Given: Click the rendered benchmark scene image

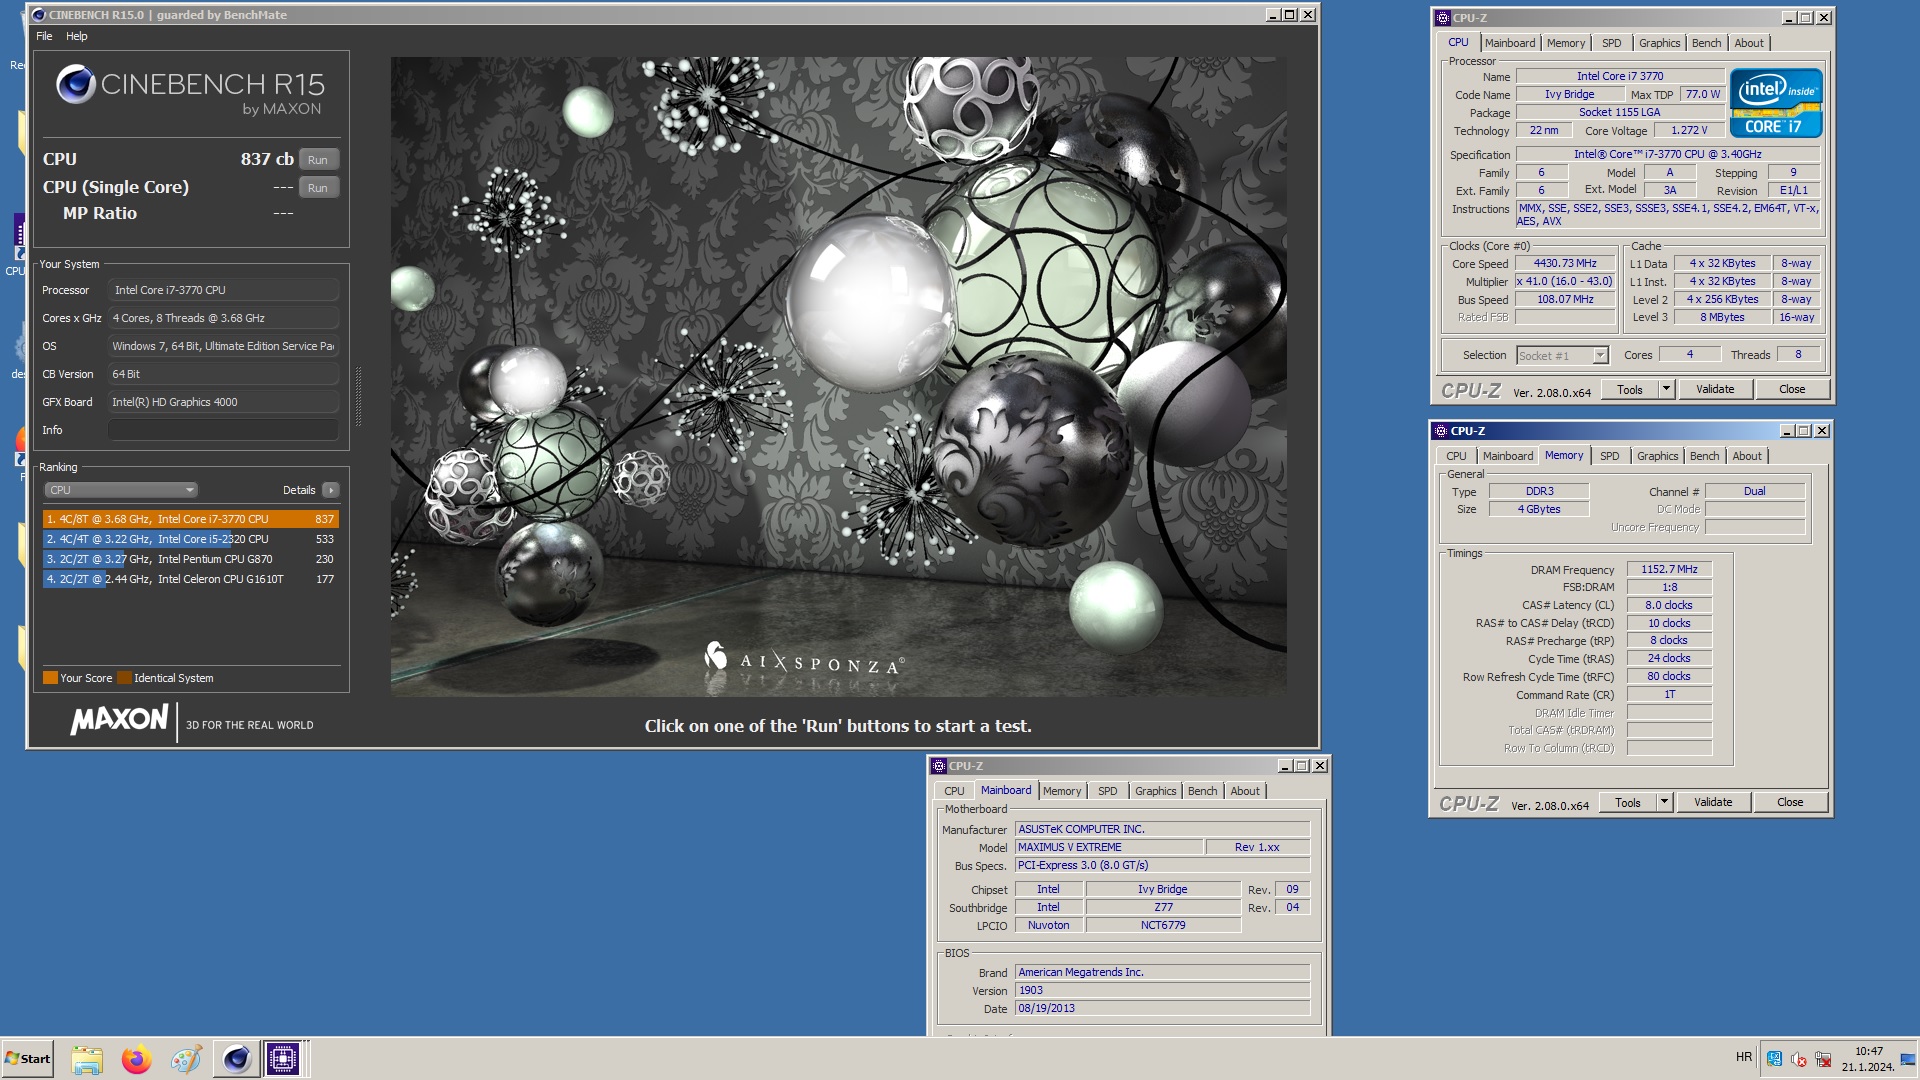Looking at the screenshot, I should click(x=838, y=376).
